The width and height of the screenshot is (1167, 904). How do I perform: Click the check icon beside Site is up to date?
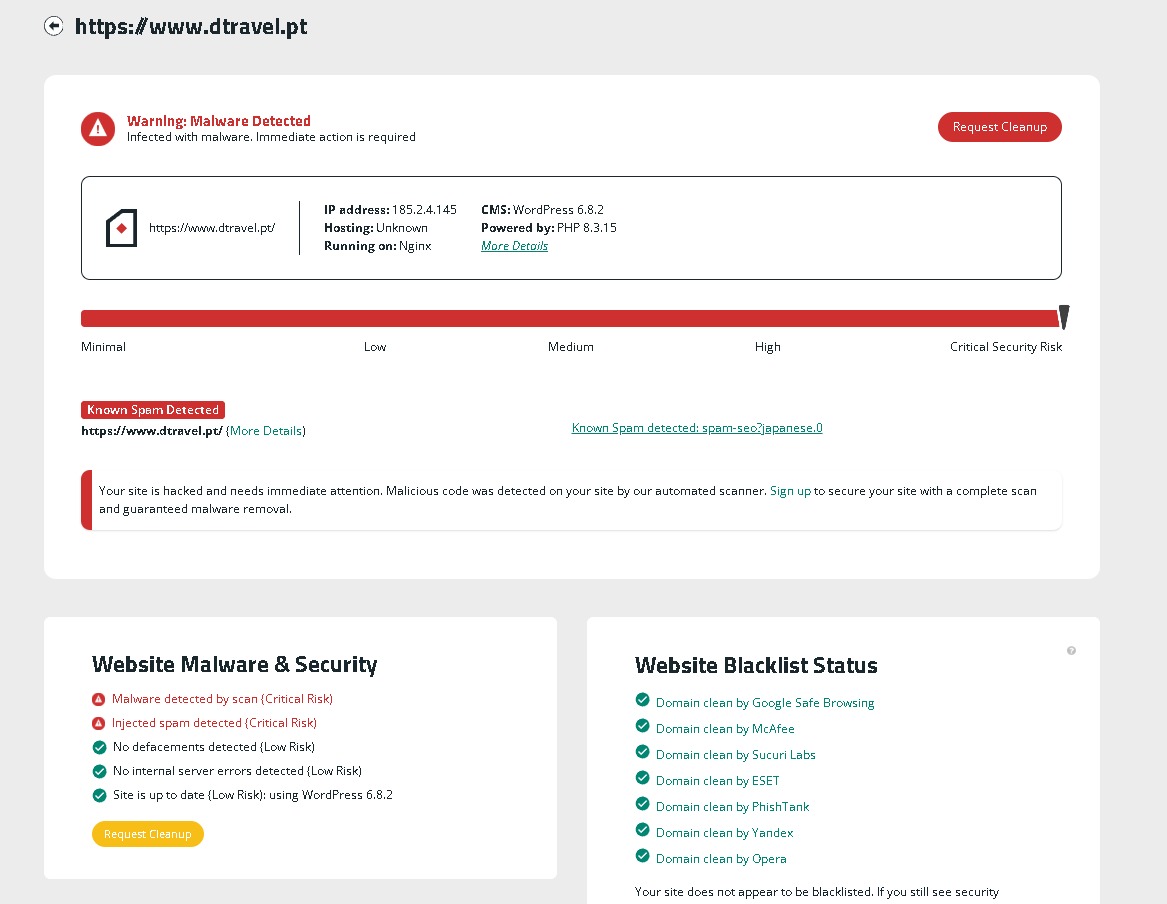tap(99, 795)
